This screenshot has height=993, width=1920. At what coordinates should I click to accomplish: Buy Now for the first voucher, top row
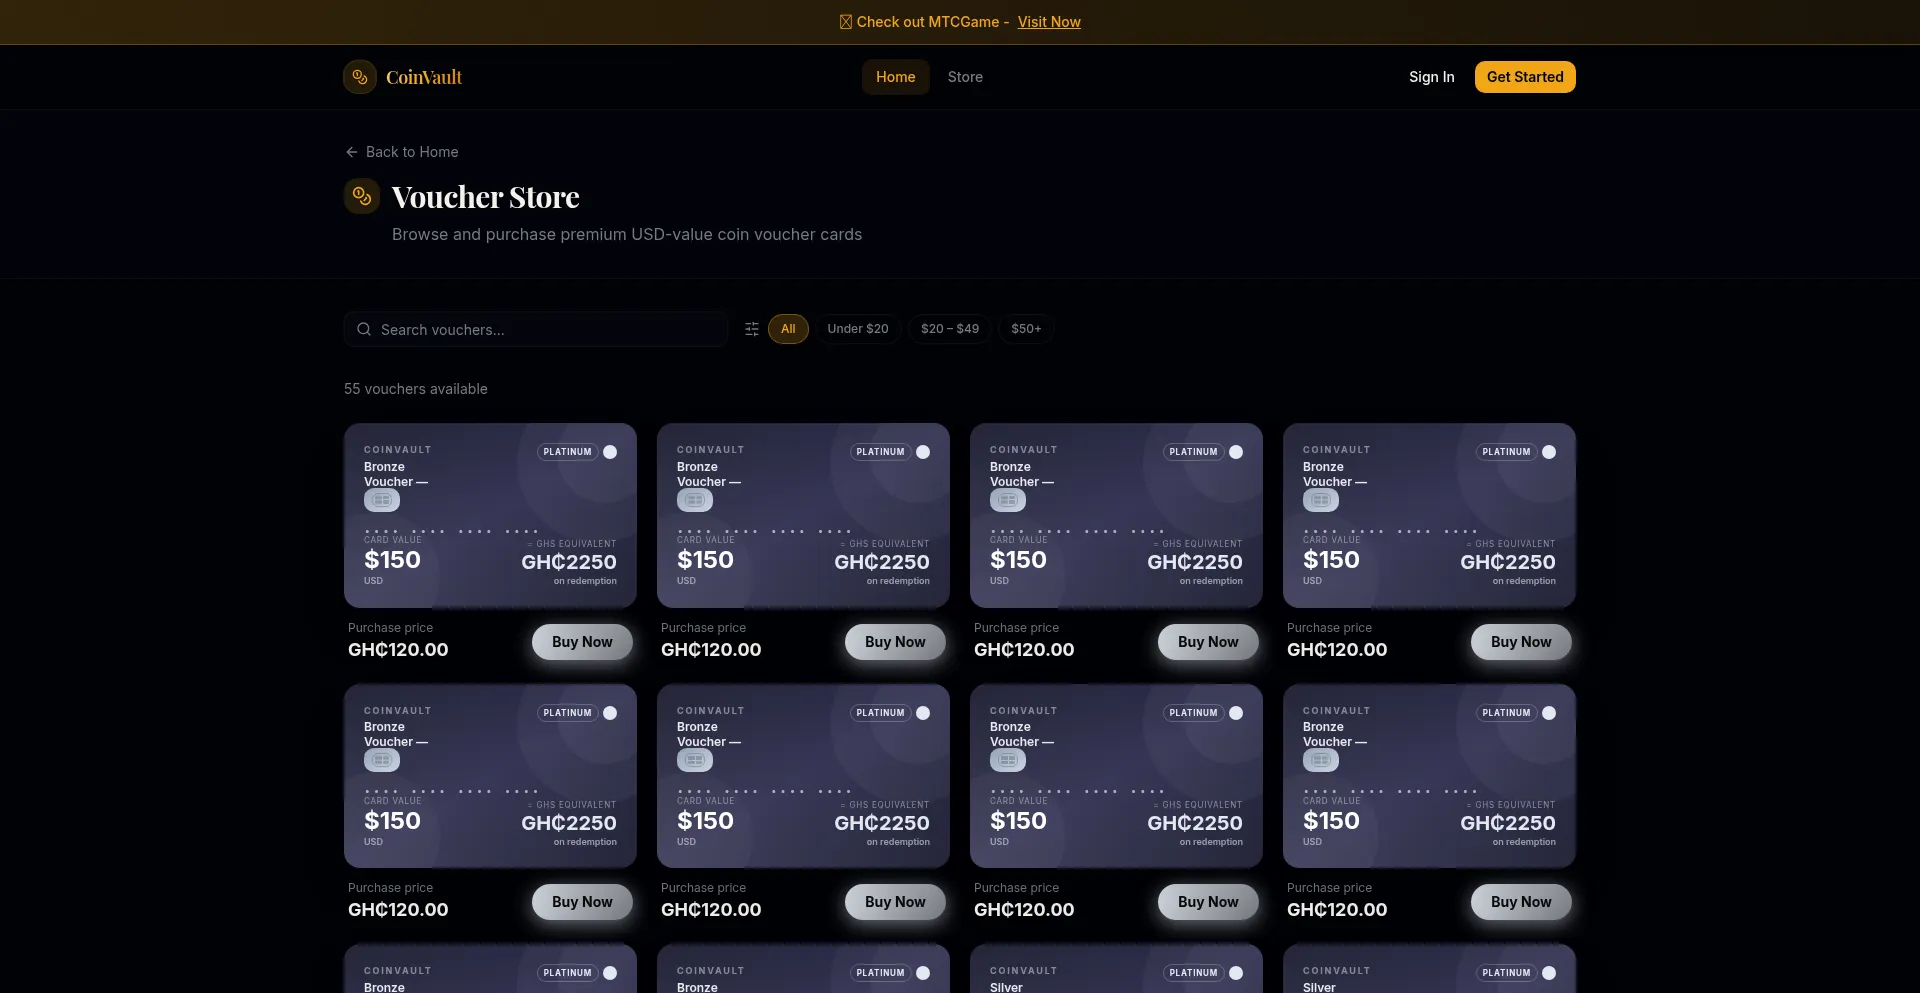point(582,642)
